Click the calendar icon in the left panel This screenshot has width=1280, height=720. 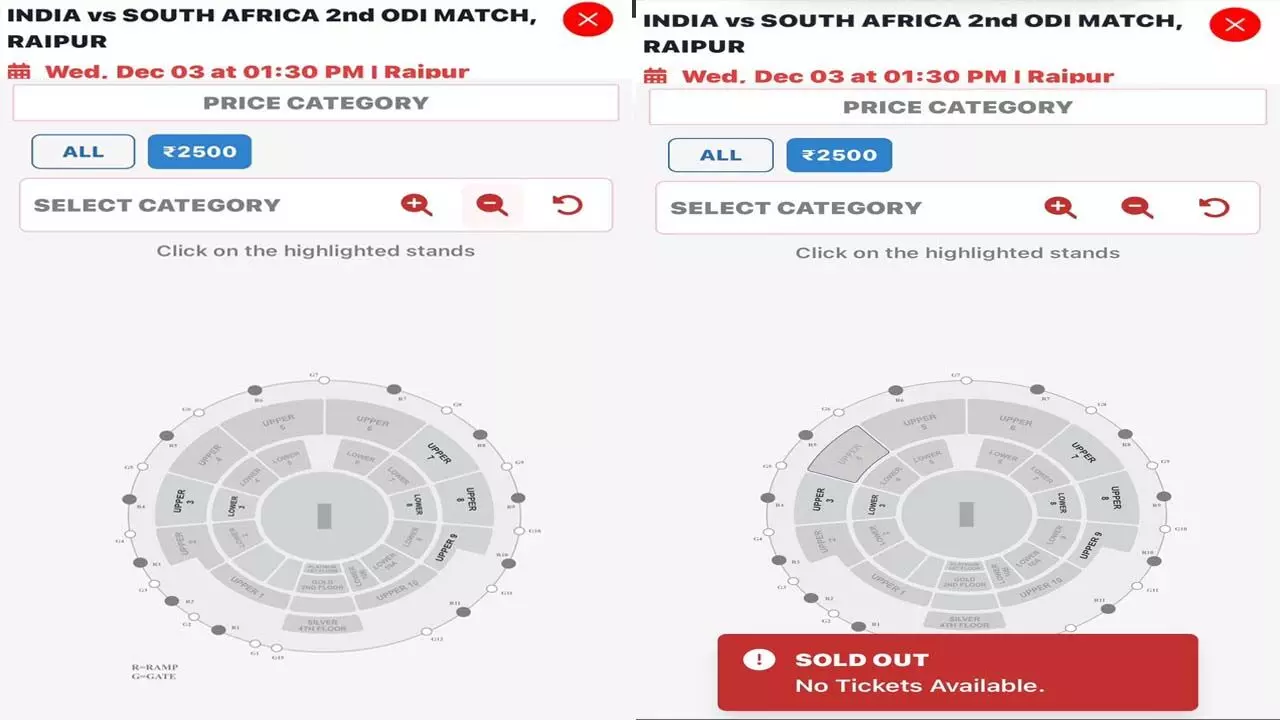[x=19, y=72]
